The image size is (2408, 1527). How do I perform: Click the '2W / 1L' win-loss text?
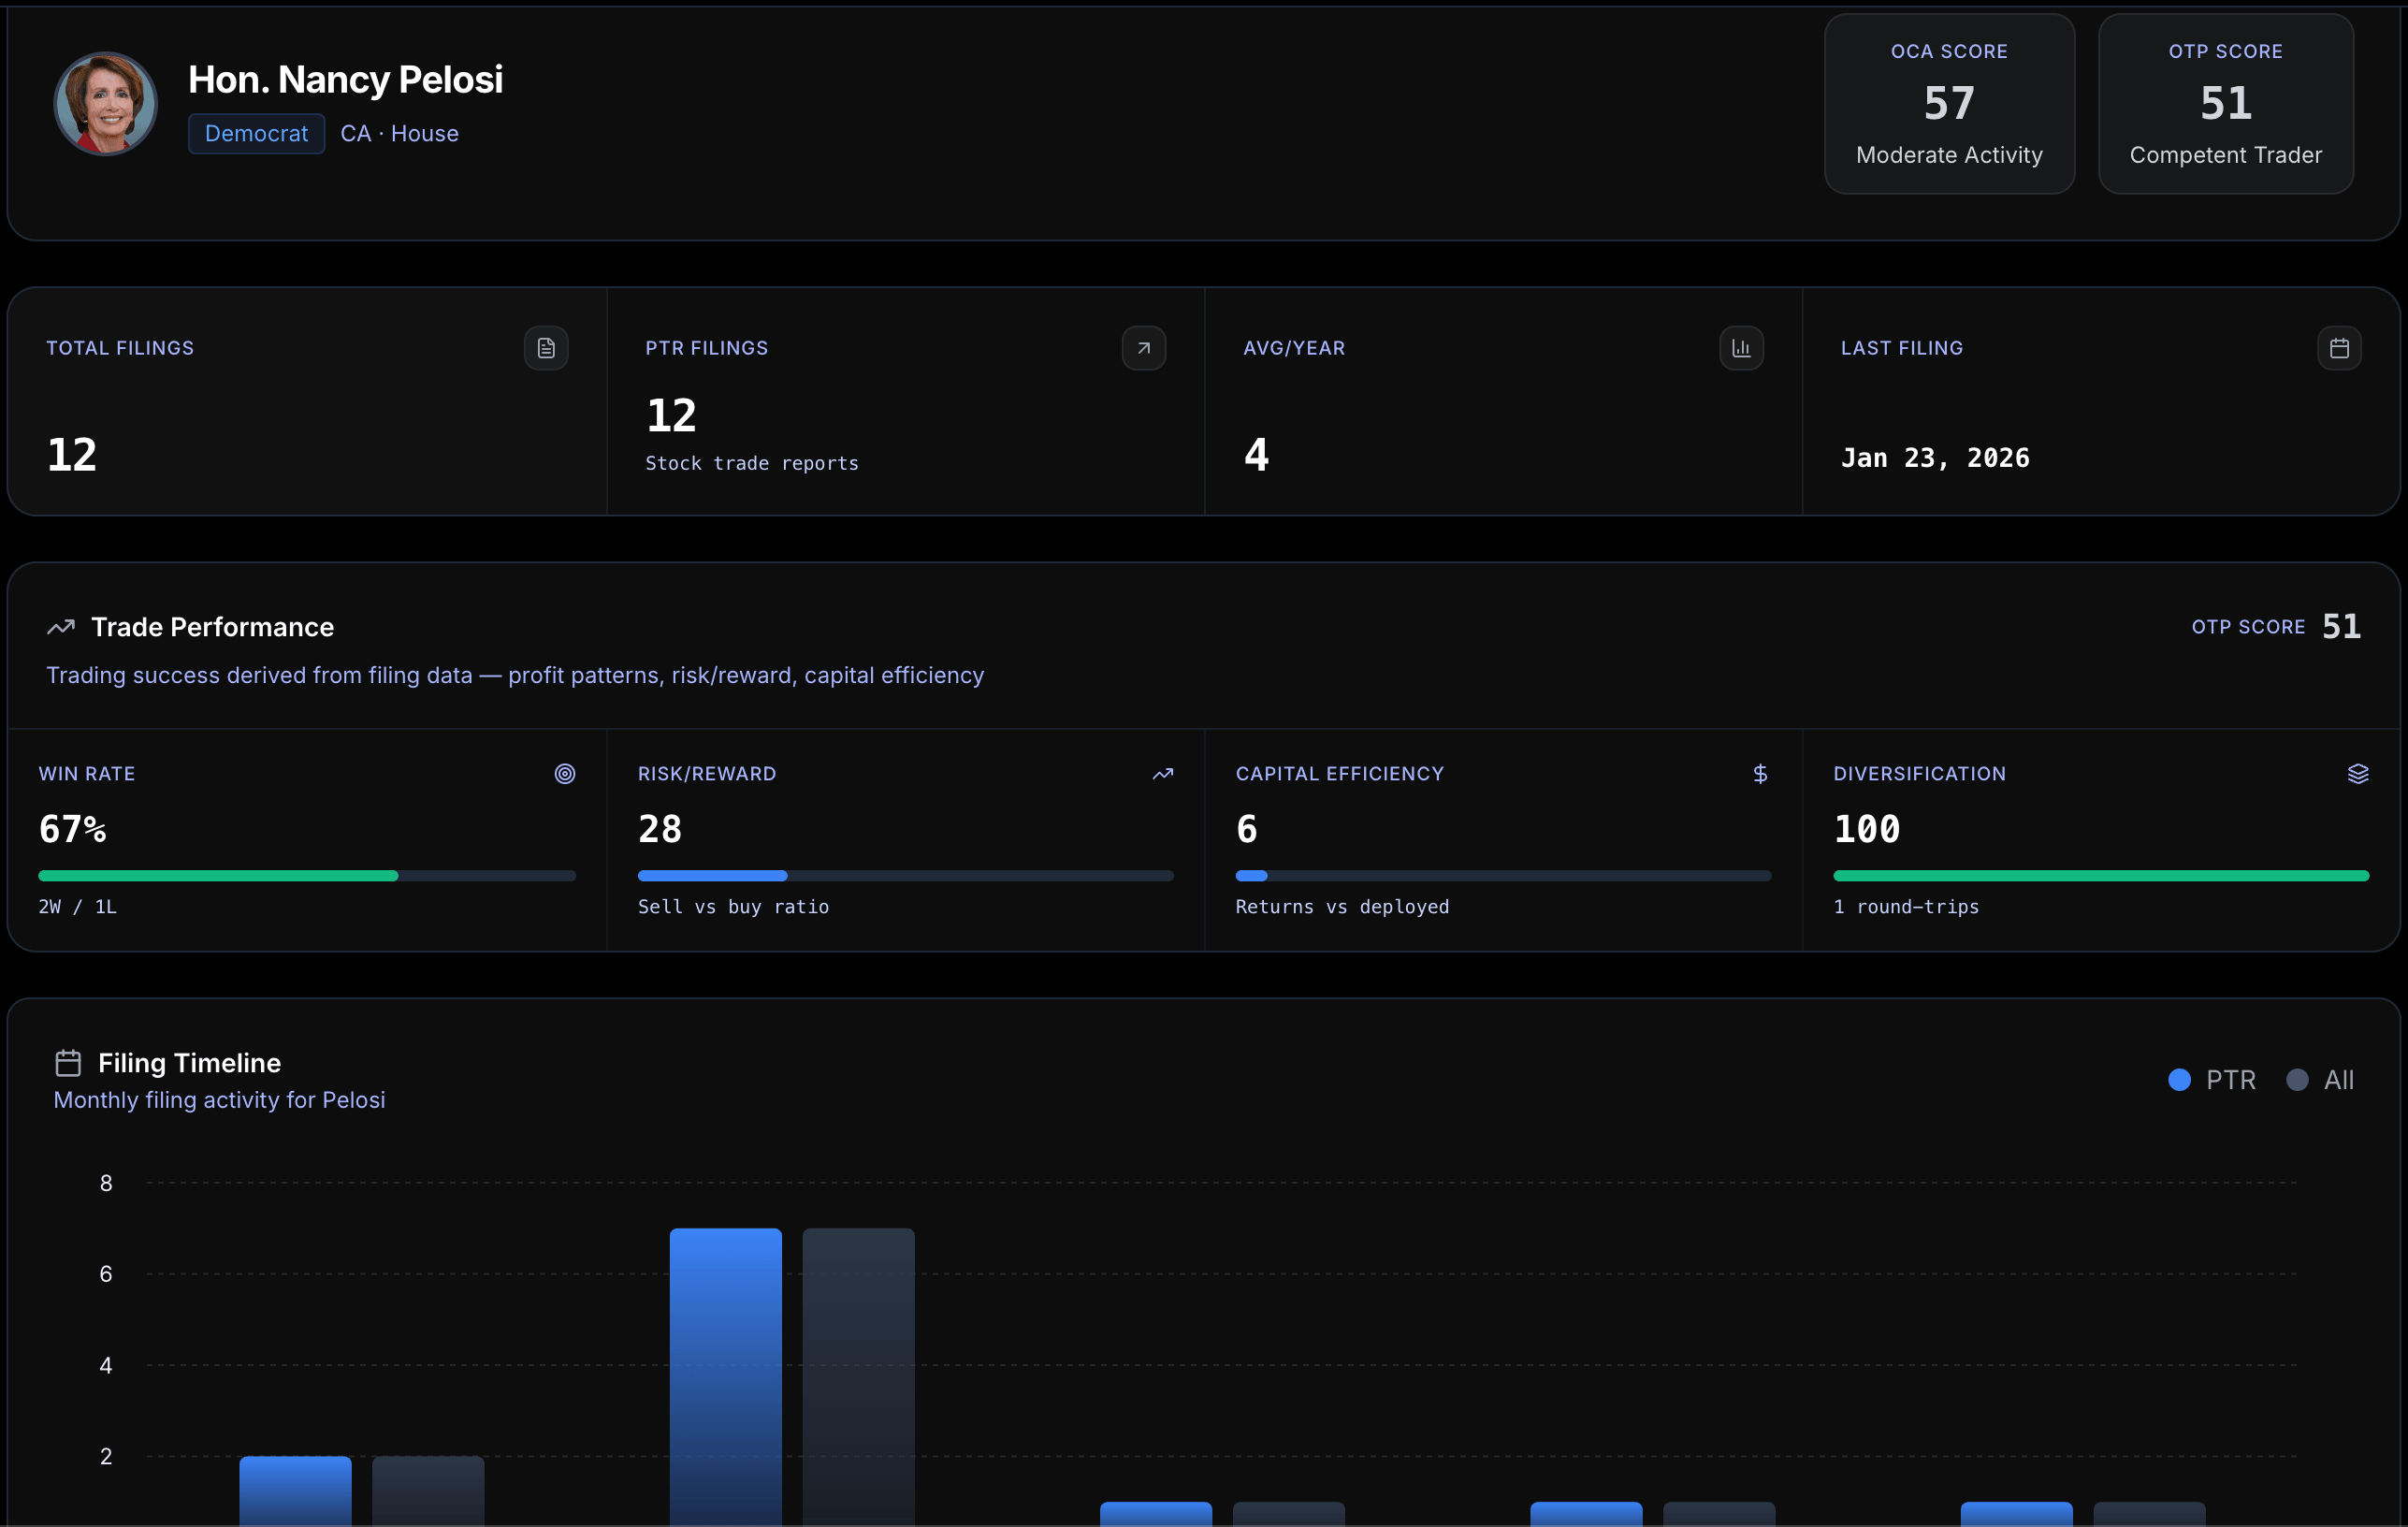pos(78,907)
